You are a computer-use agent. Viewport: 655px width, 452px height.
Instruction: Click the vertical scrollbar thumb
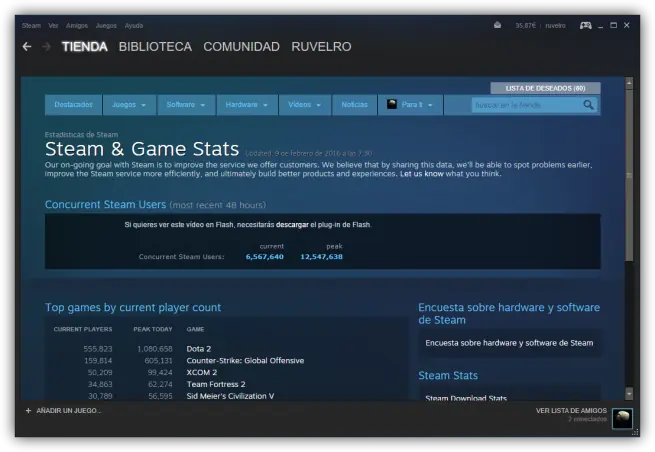(x=629, y=175)
